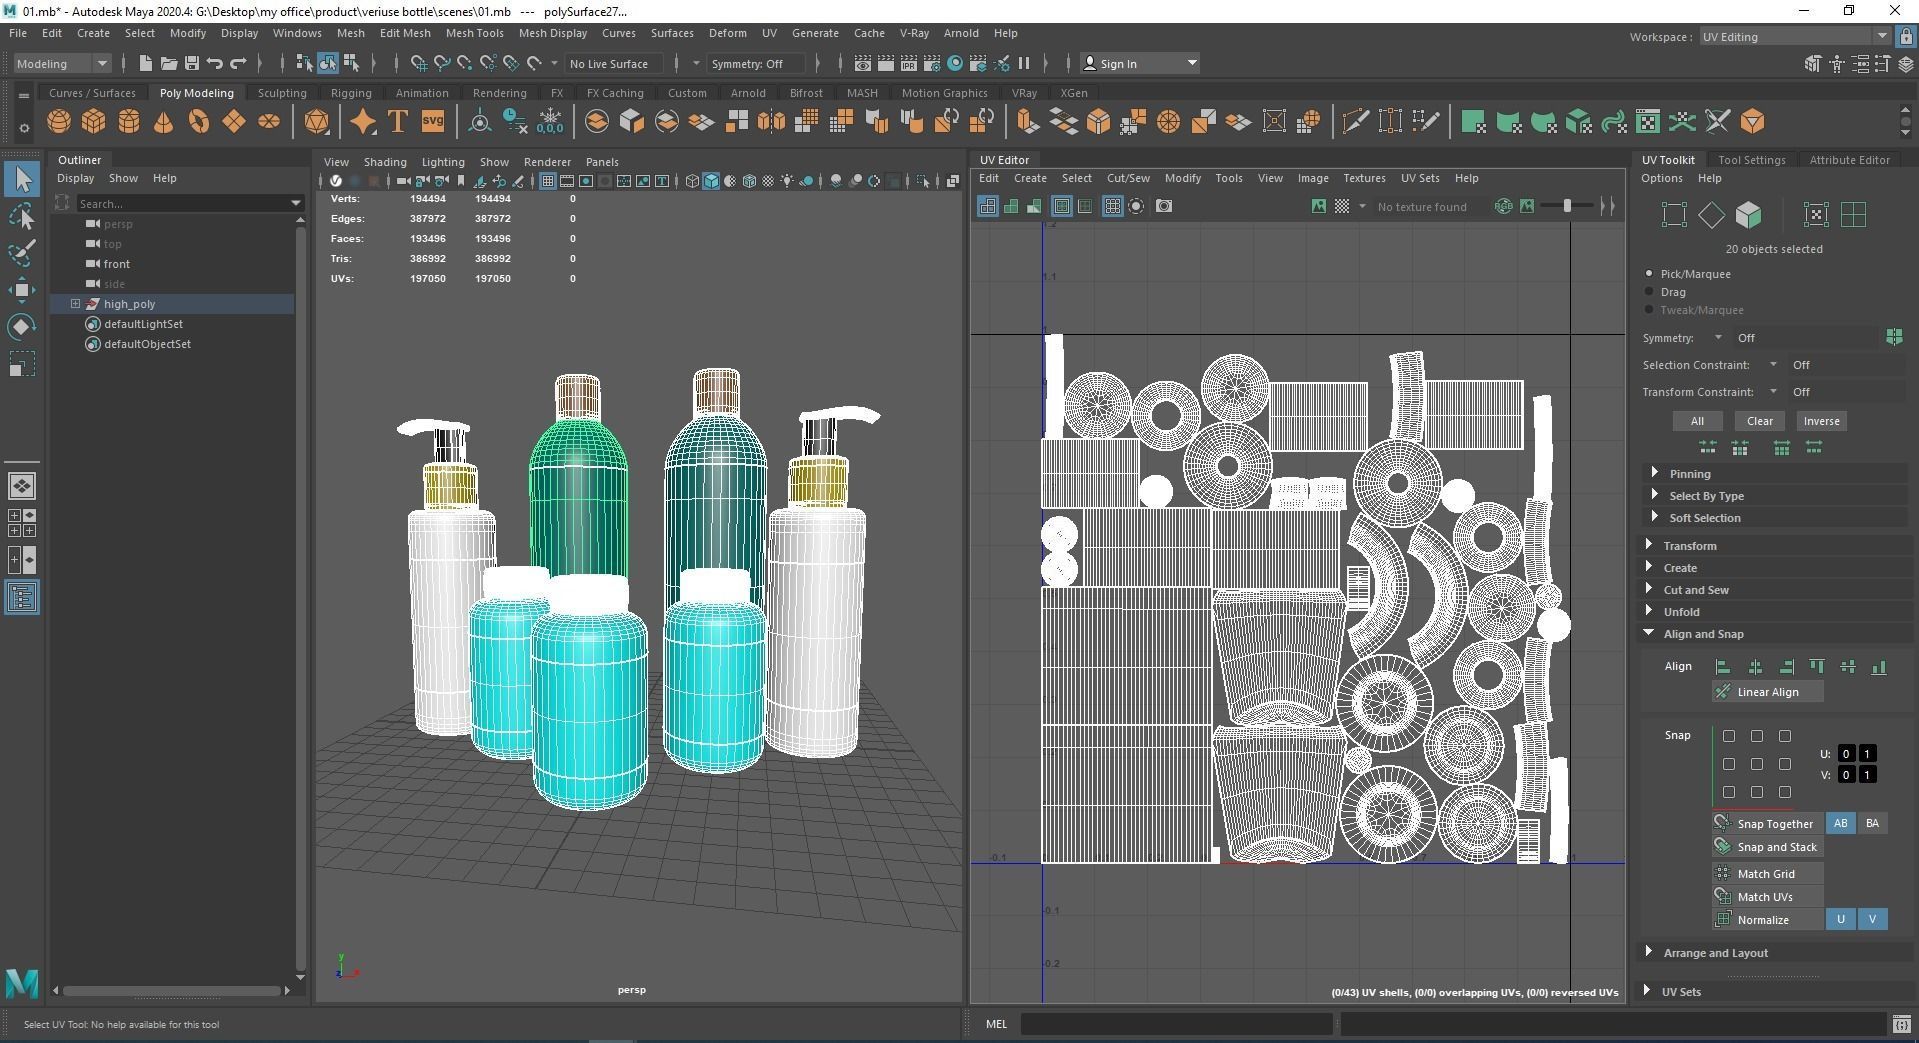Click the Undo arrow icon
1919x1043 pixels.
pyautogui.click(x=214, y=63)
